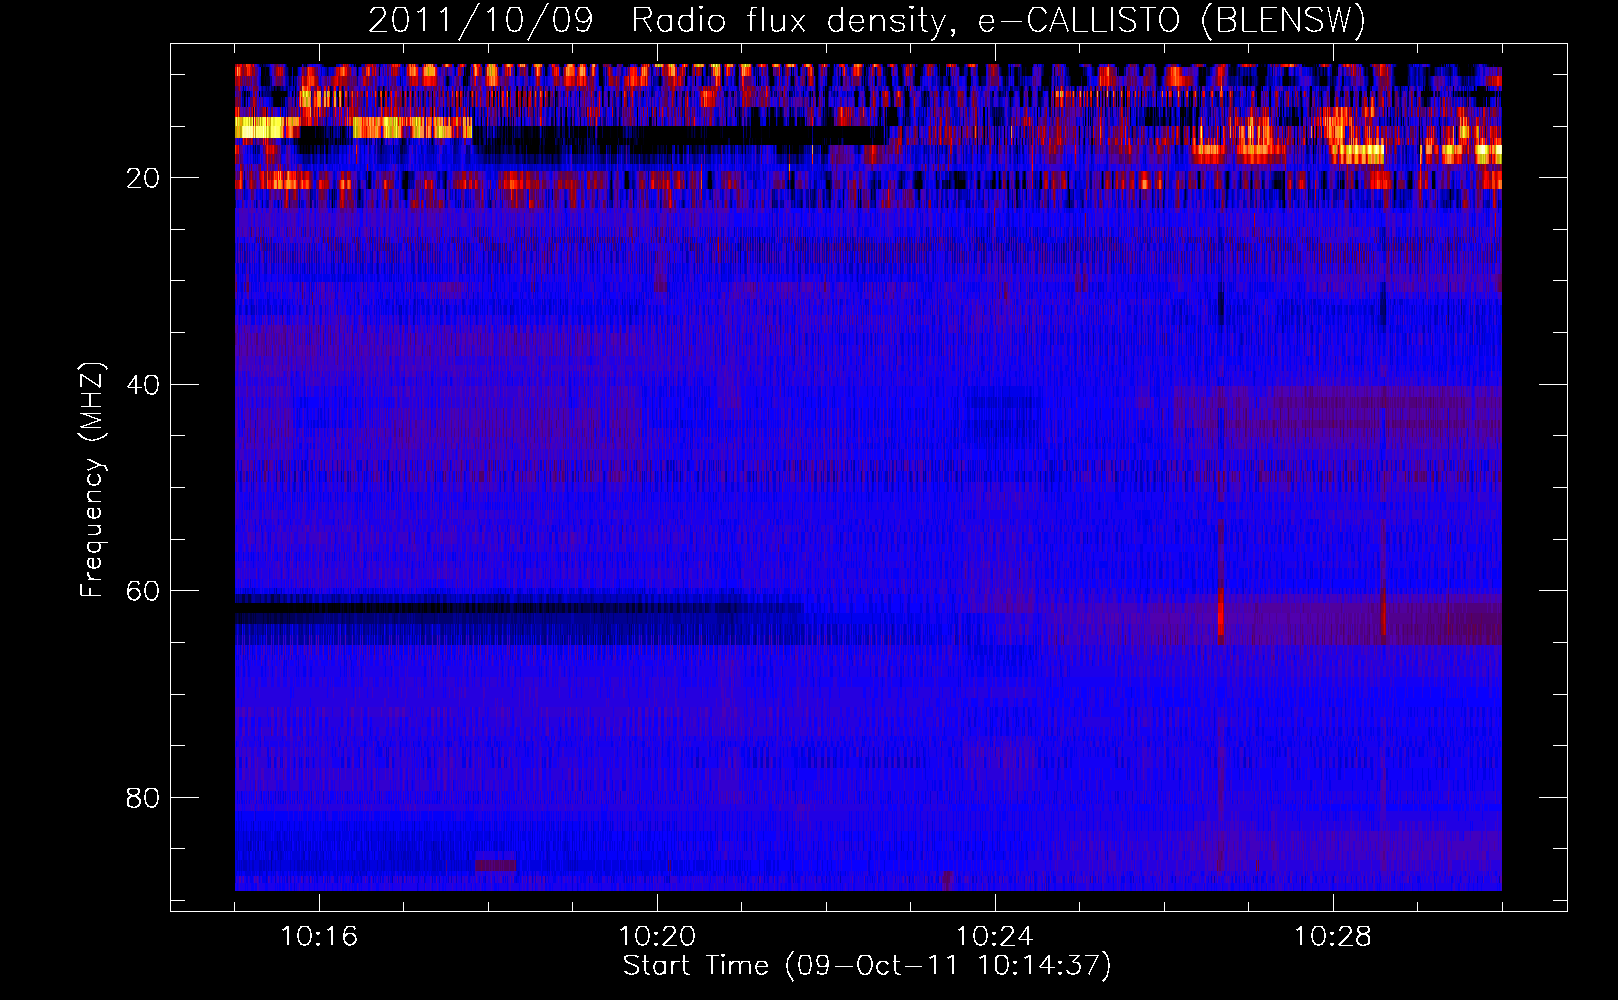Click the "10:16" time tick label
Screen dimensions: 1618x1000
[319, 937]
